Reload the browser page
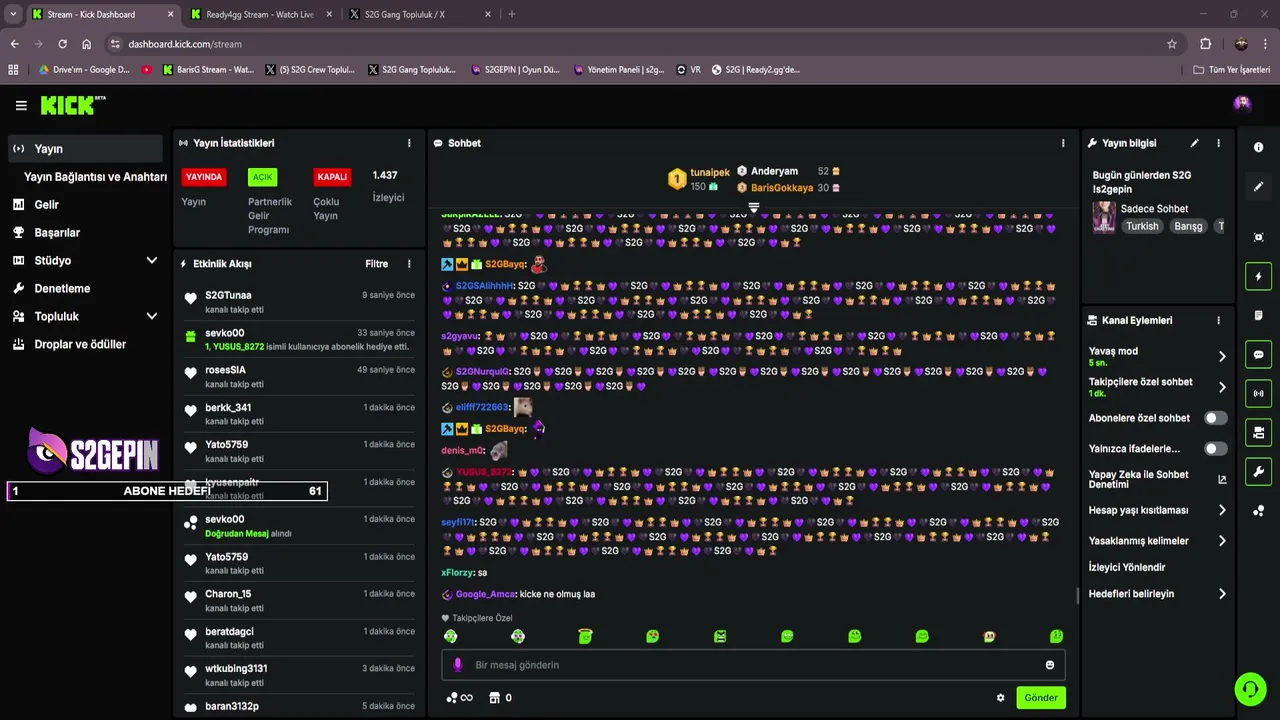1280x720 pixels. (x=62, y=44)
